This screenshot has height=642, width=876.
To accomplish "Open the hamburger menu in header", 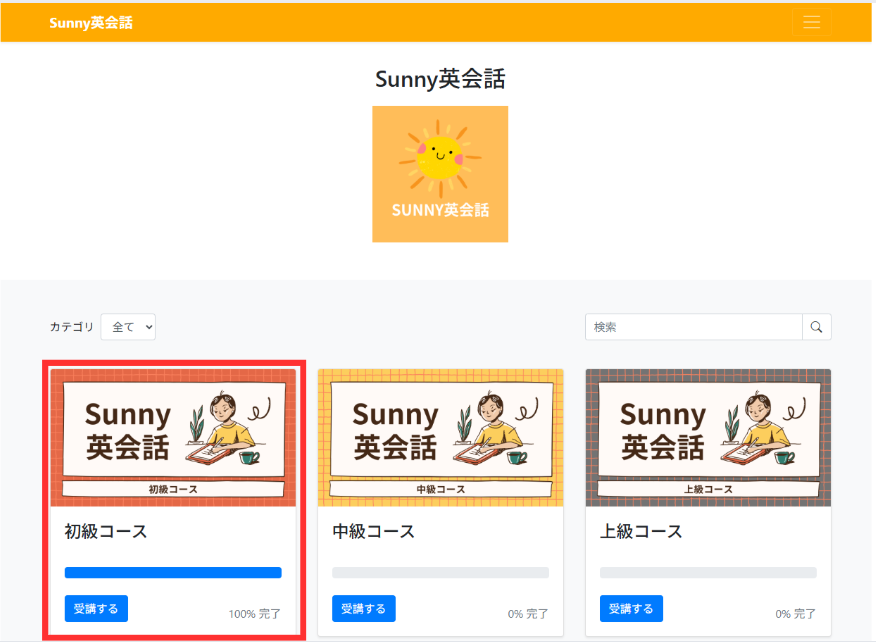I will pos(811,22).
